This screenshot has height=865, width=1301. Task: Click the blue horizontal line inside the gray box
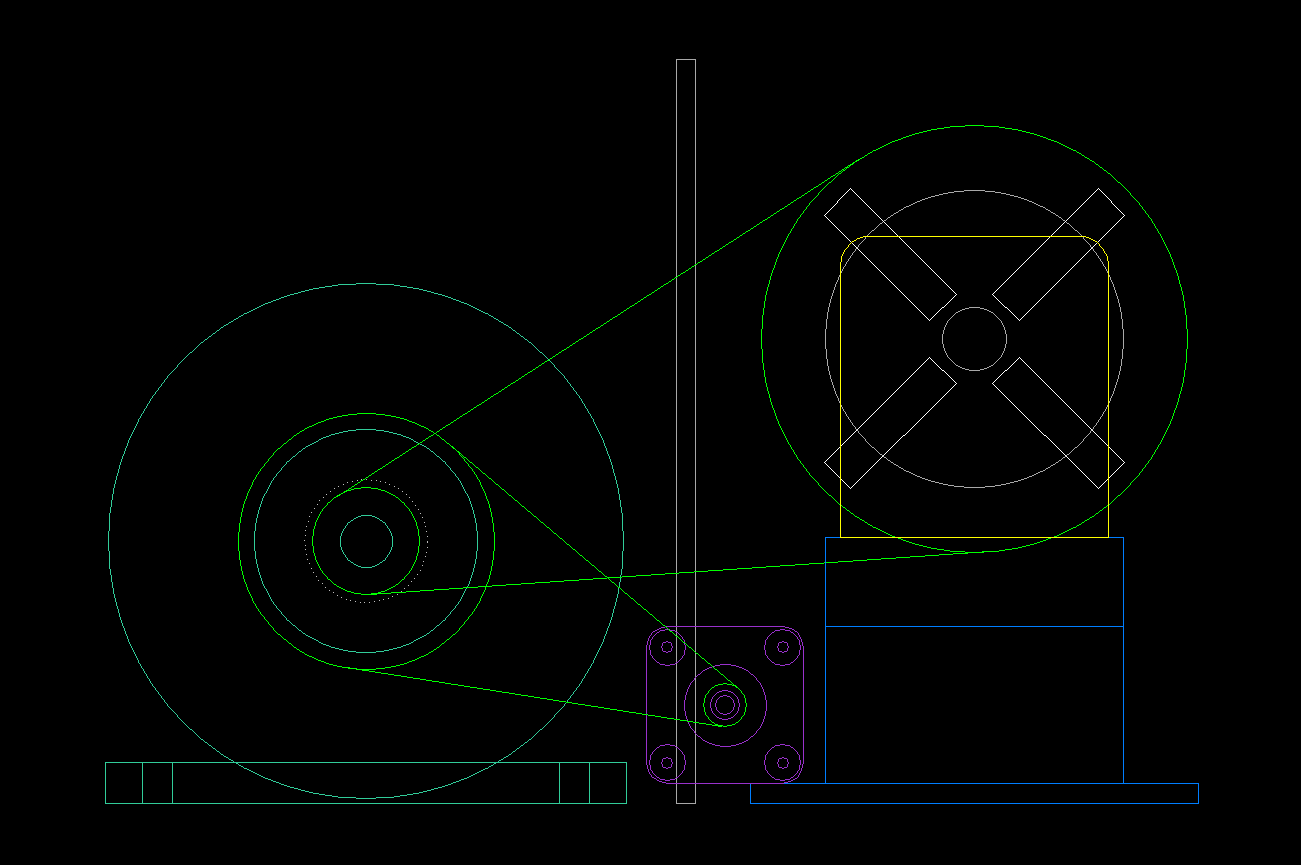click(975, 626)
